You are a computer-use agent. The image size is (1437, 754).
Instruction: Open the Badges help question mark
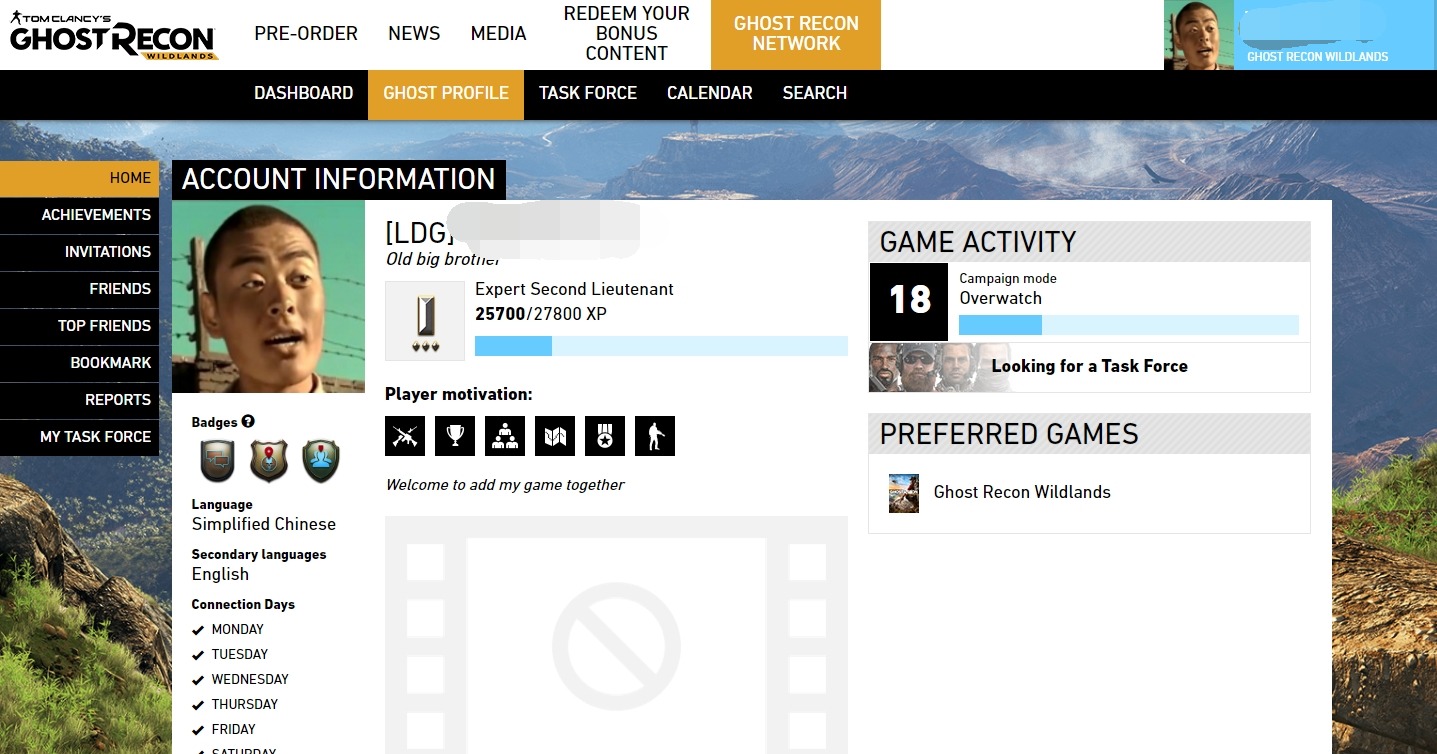(x=248, y=422)
